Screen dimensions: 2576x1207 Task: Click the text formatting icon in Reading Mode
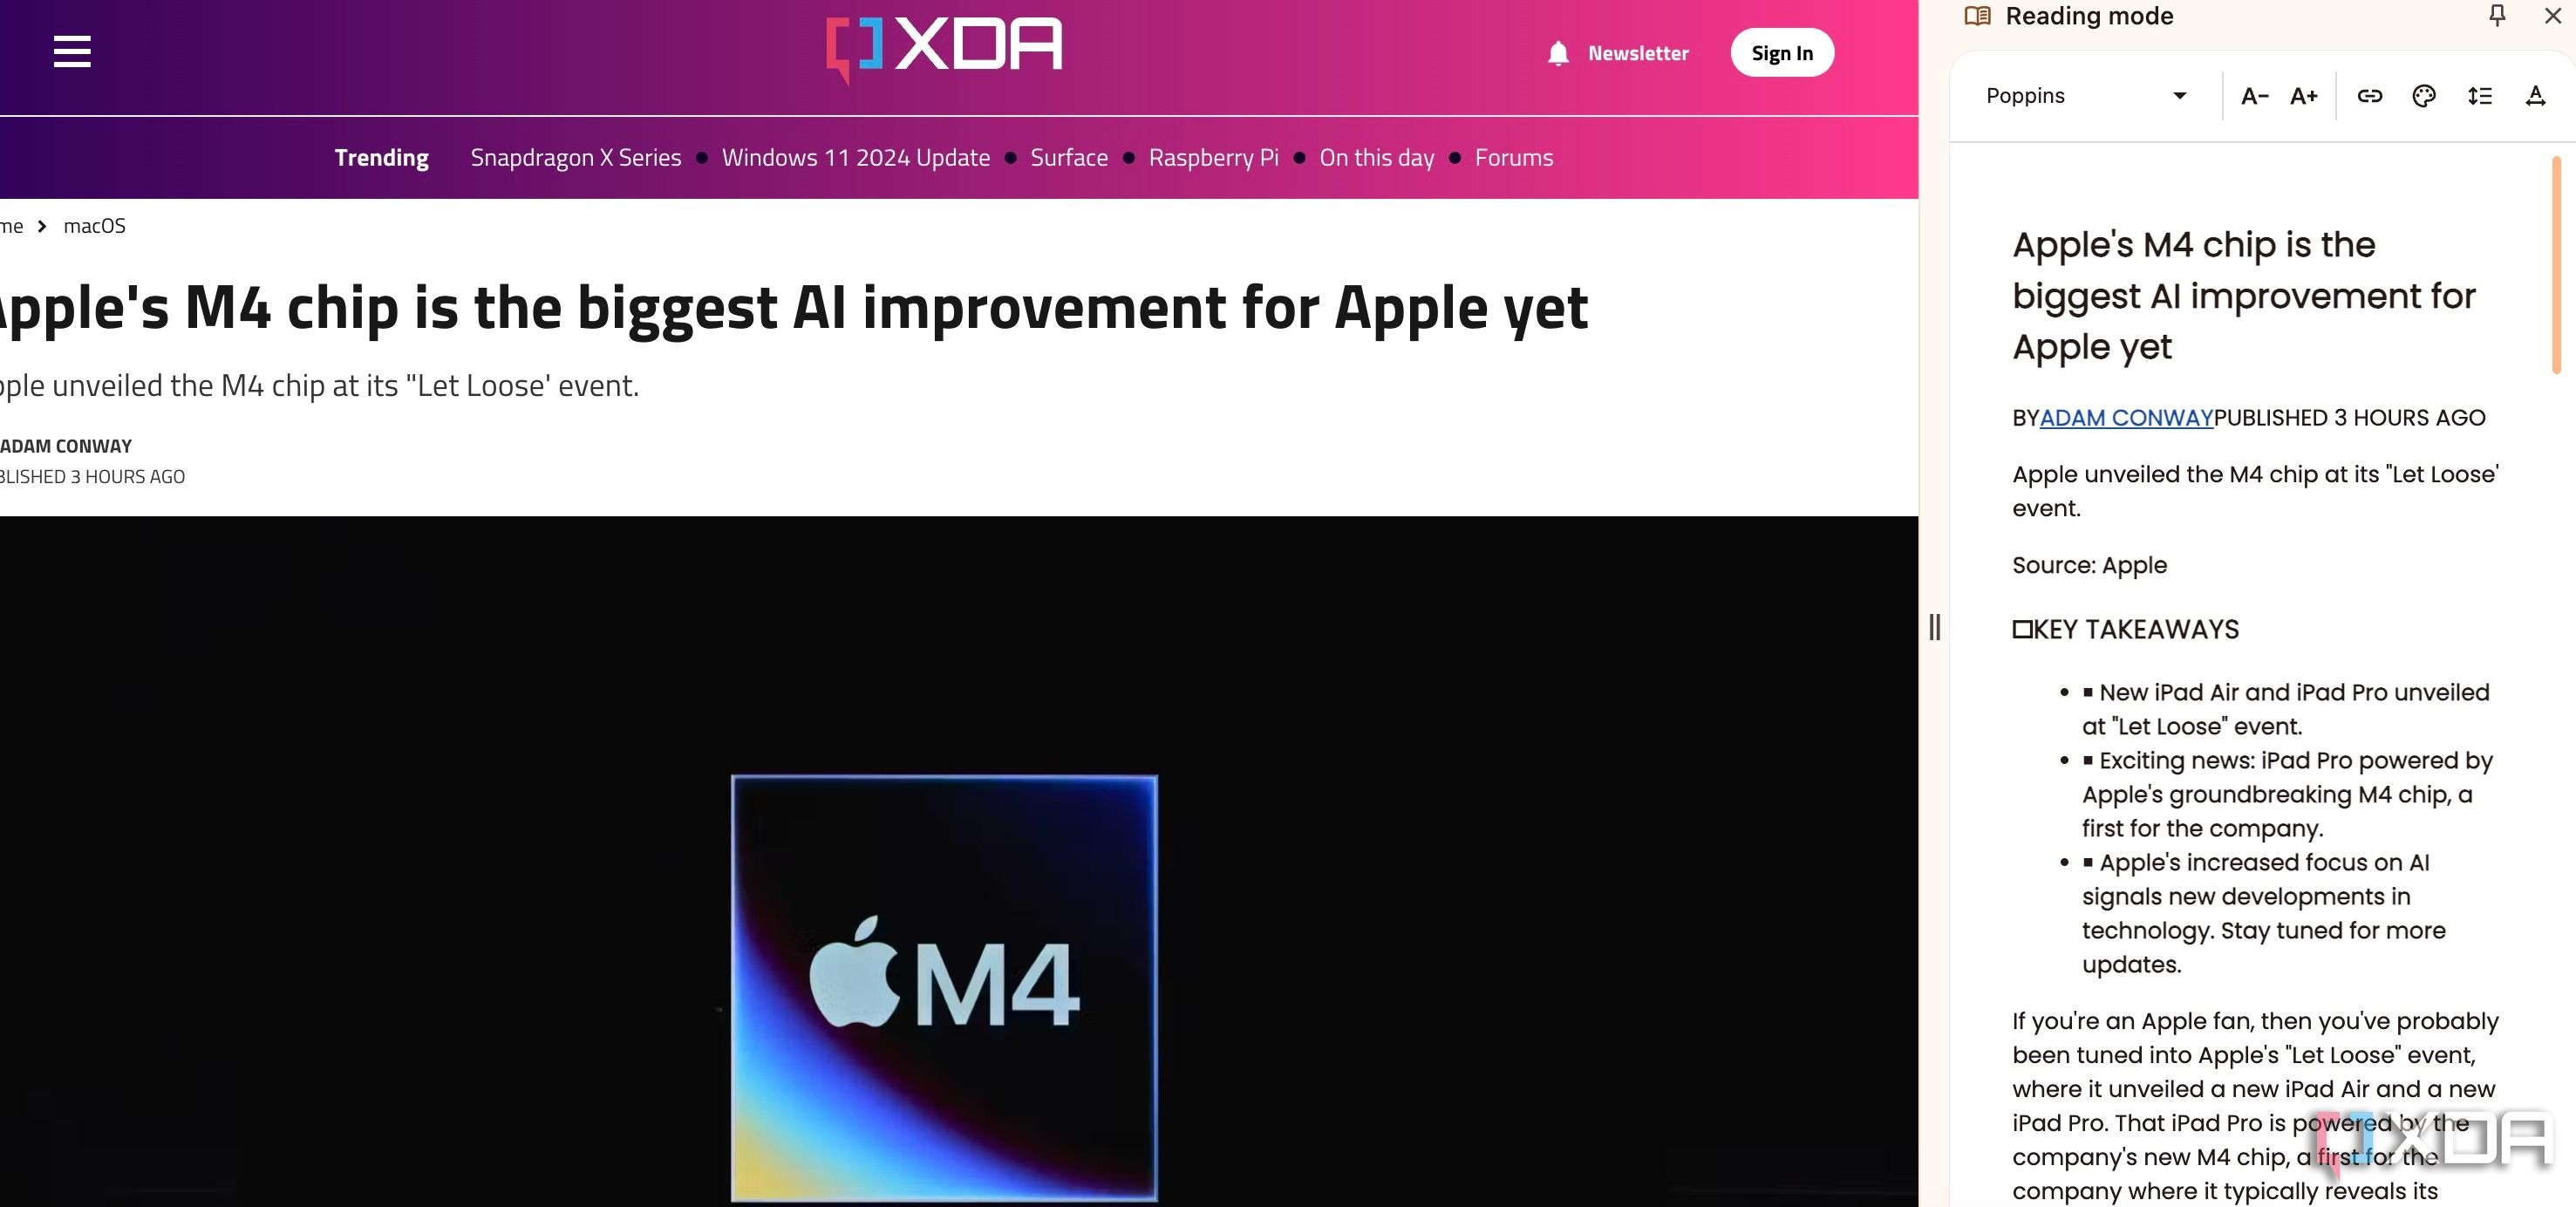pos(2535,97)
